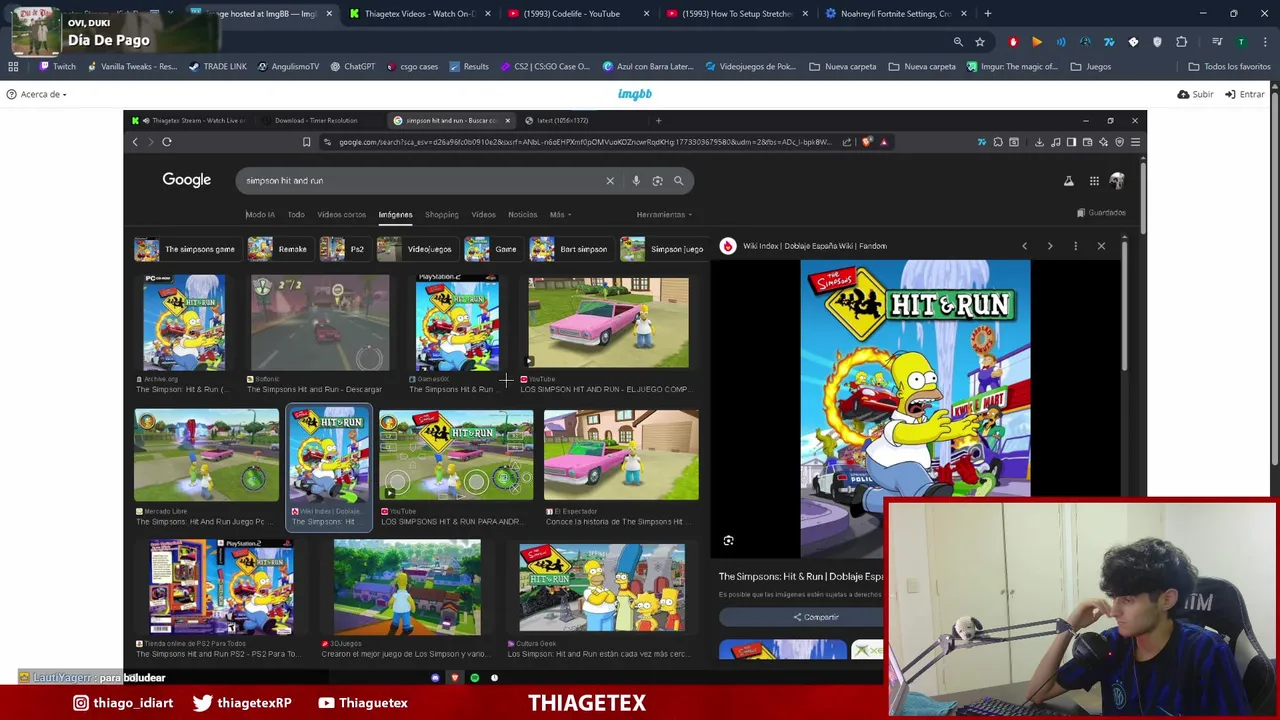The height and width of the screenshot is (720, 1280).
Task: Open the Google Labs flask icon
Action: [1068, 181]
